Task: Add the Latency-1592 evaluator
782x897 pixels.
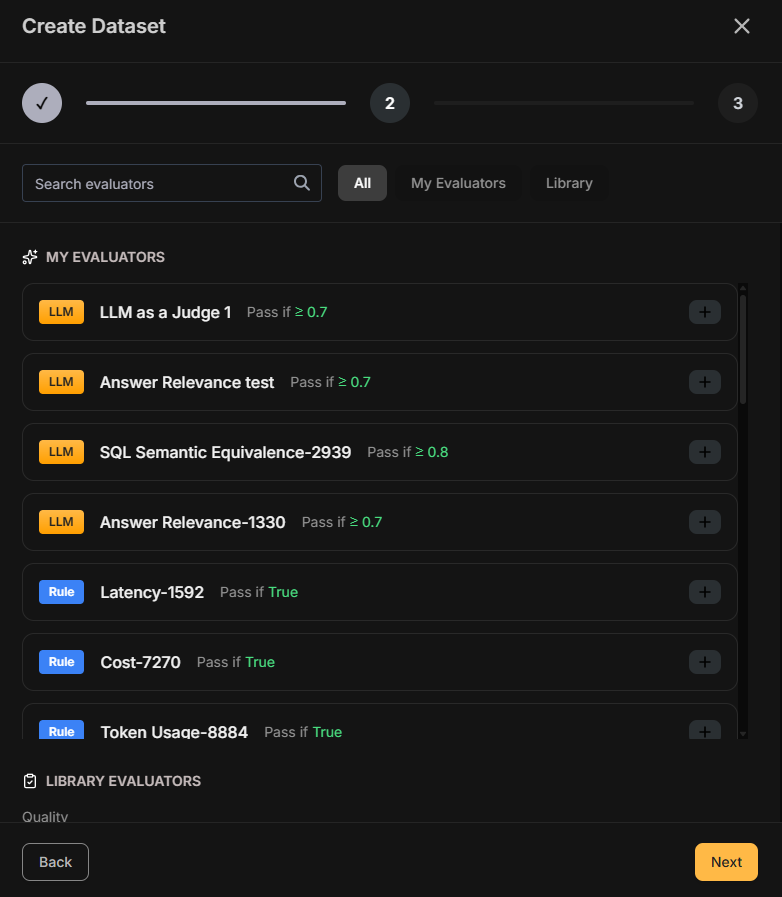Action: click(704, 592)
